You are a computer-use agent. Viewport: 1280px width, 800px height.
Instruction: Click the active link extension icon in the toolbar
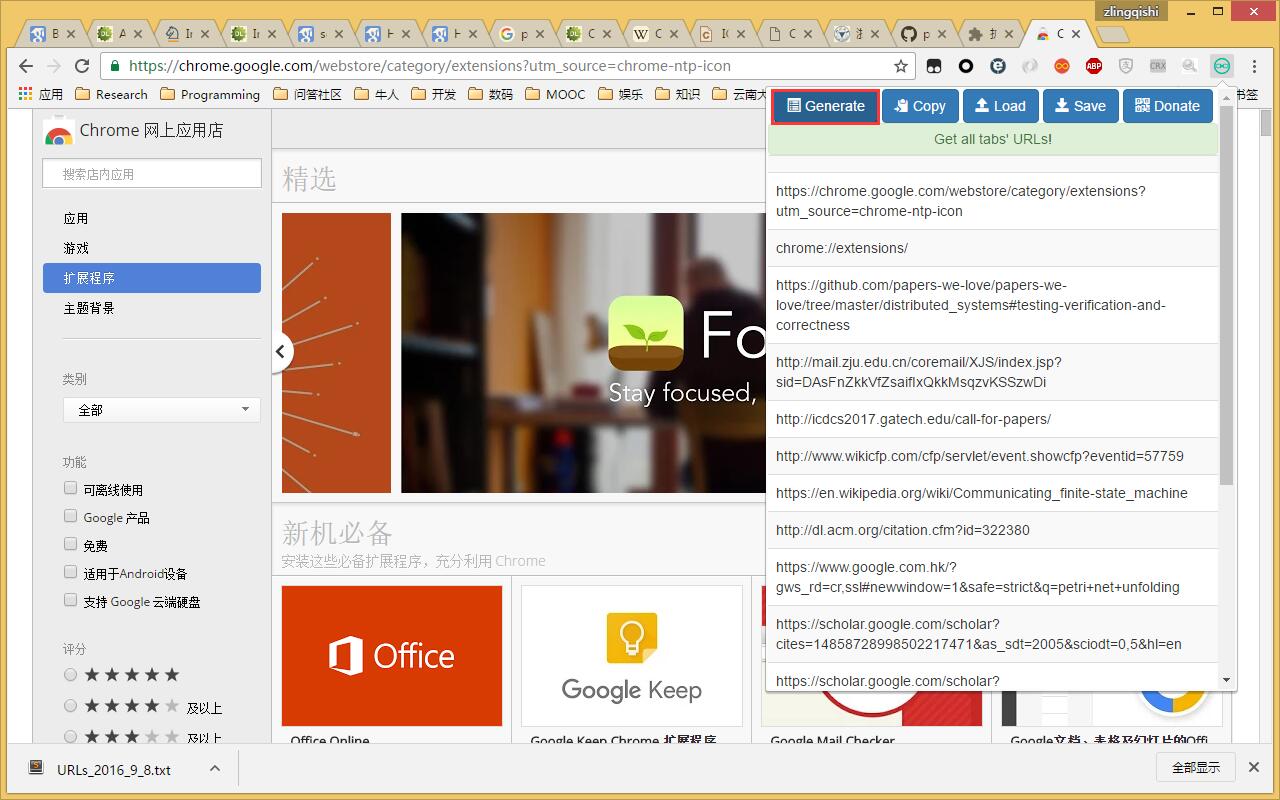(x=1221, y=66)
